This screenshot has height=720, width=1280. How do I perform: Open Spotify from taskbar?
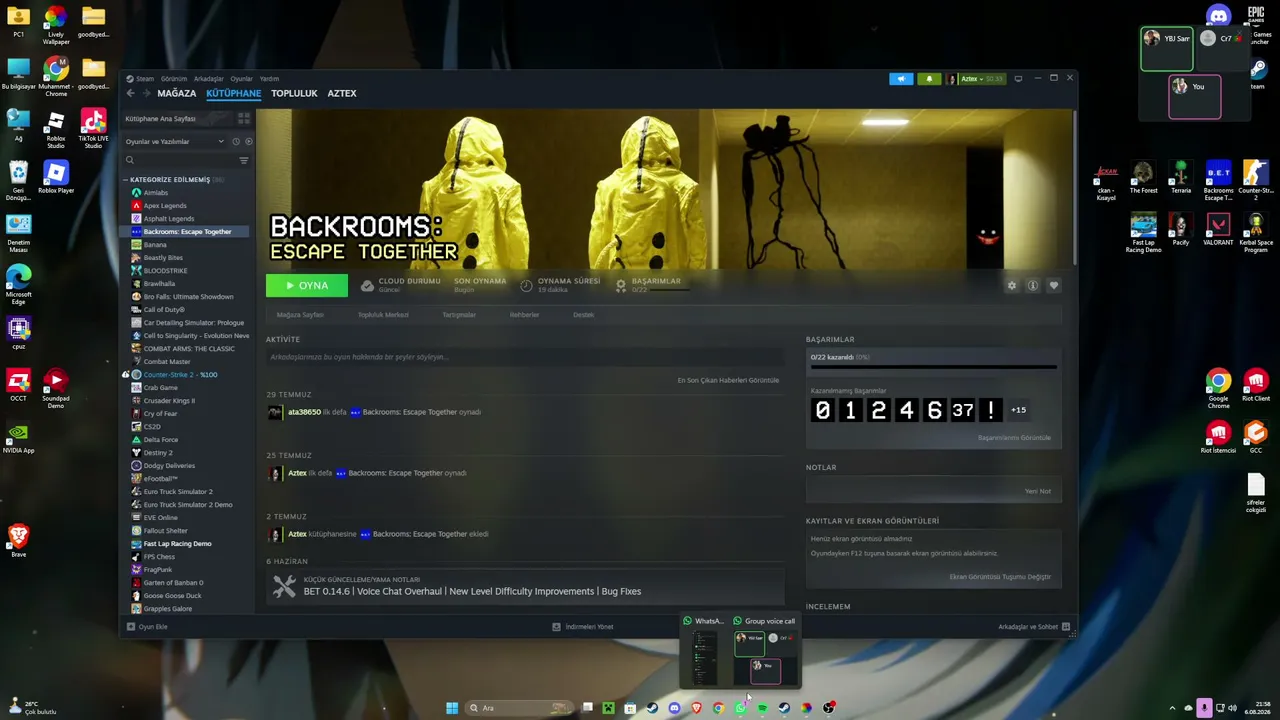762,708
